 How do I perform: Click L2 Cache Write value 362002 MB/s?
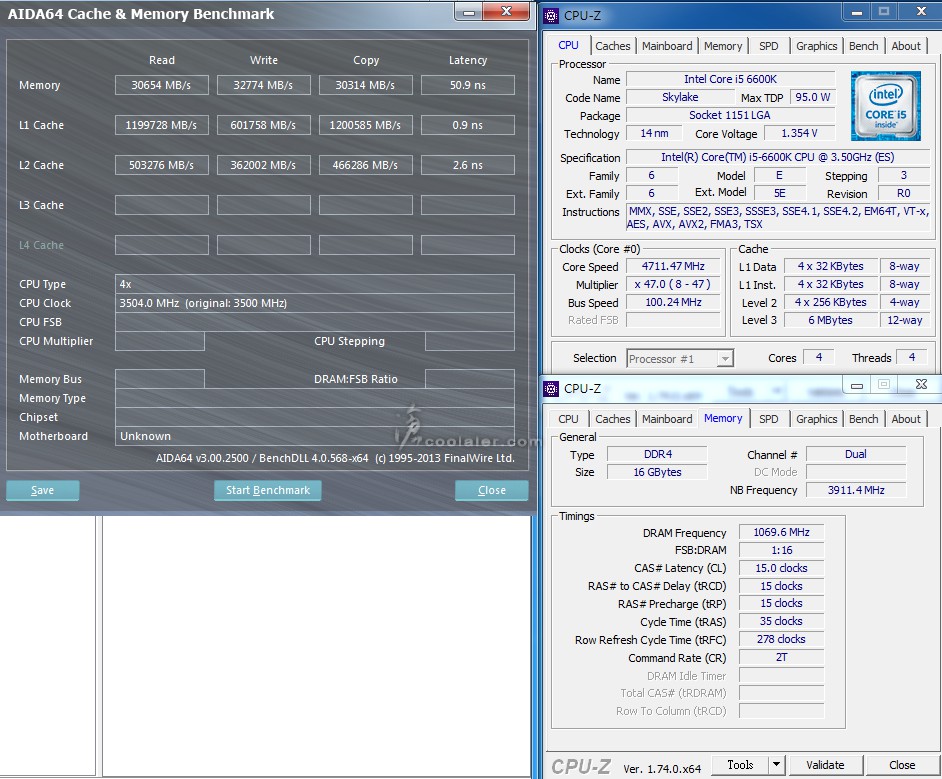263,165
